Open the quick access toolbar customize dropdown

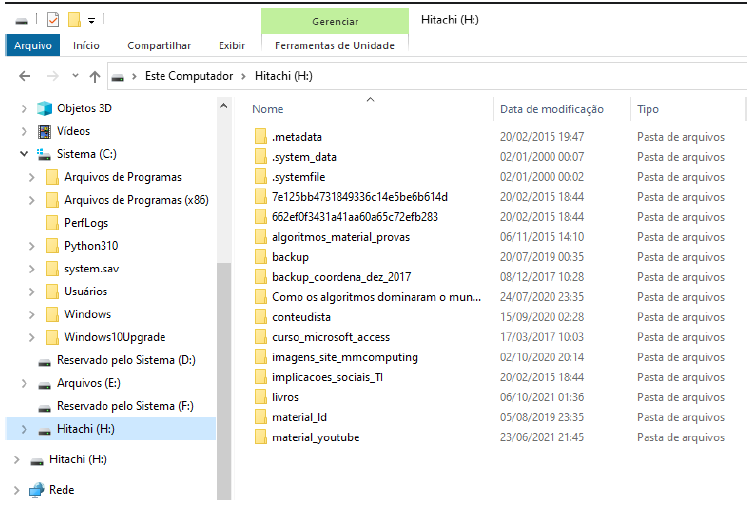(x=92, y=20)
